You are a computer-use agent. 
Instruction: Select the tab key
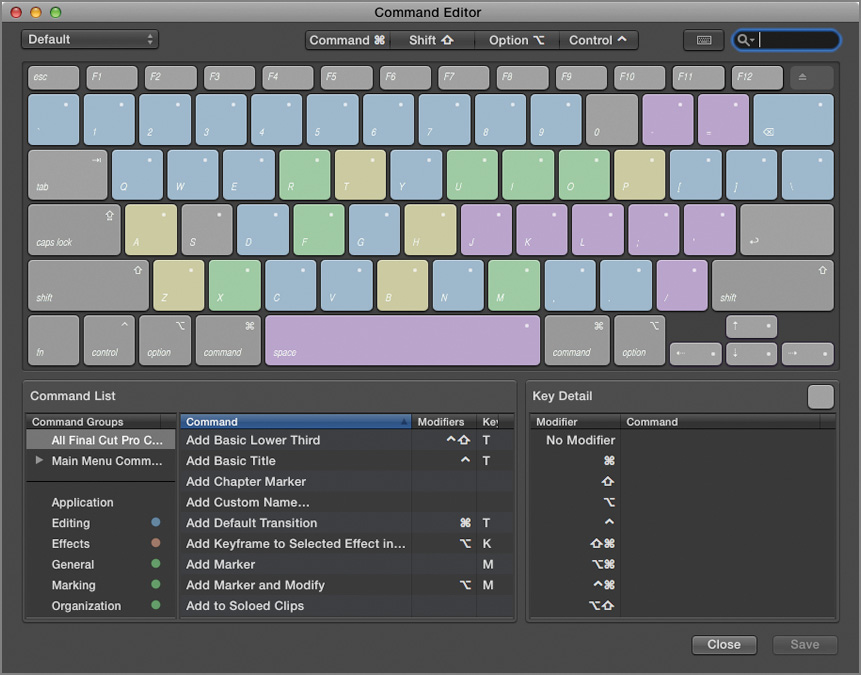(68, 175)
